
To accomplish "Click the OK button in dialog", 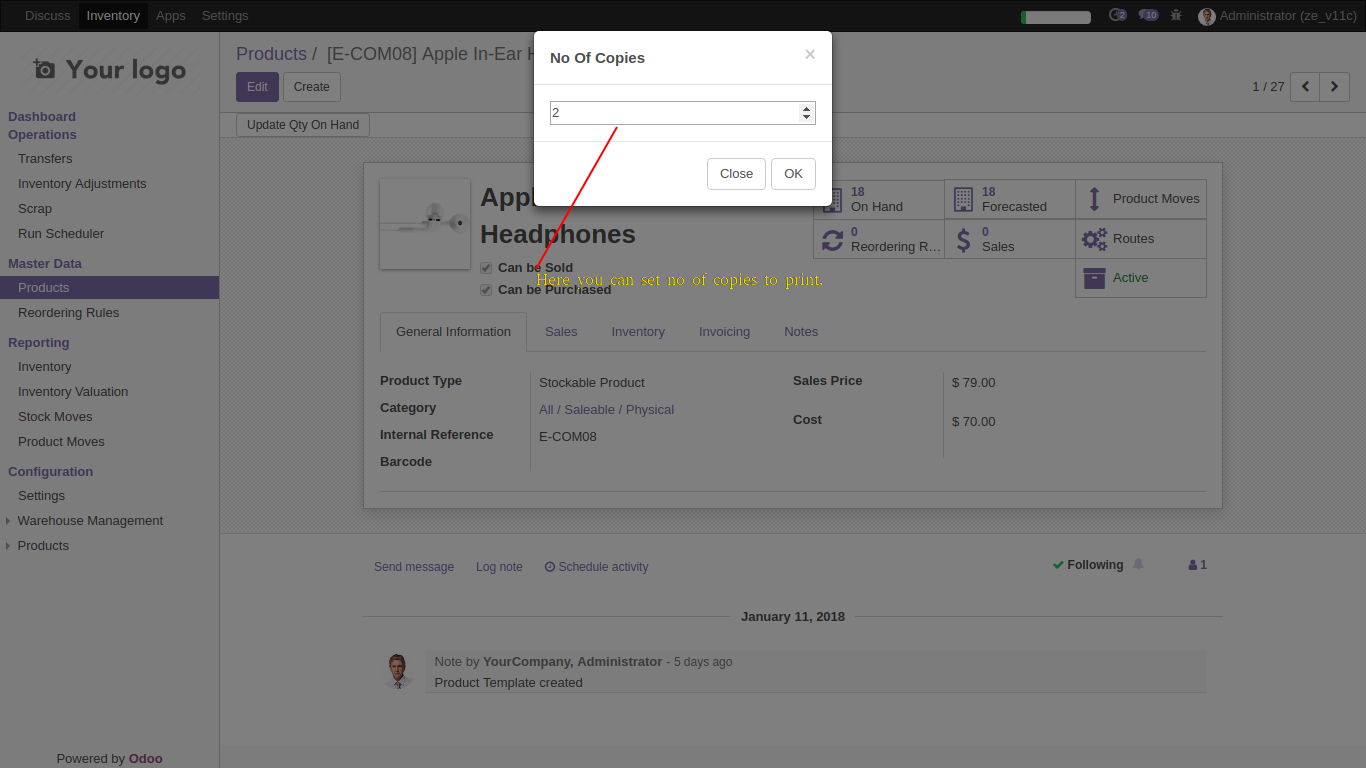I will coord(793,174).
